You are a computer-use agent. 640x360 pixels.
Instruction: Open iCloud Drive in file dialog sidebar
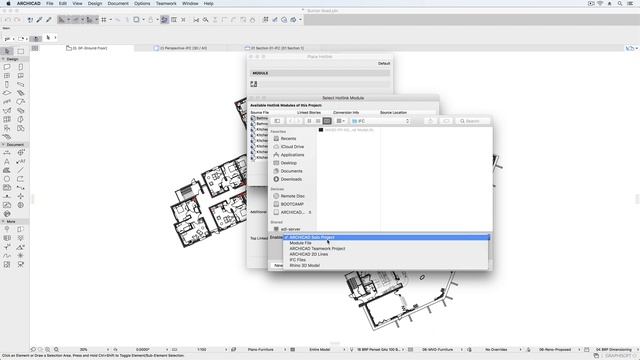(x=292, y=147)
